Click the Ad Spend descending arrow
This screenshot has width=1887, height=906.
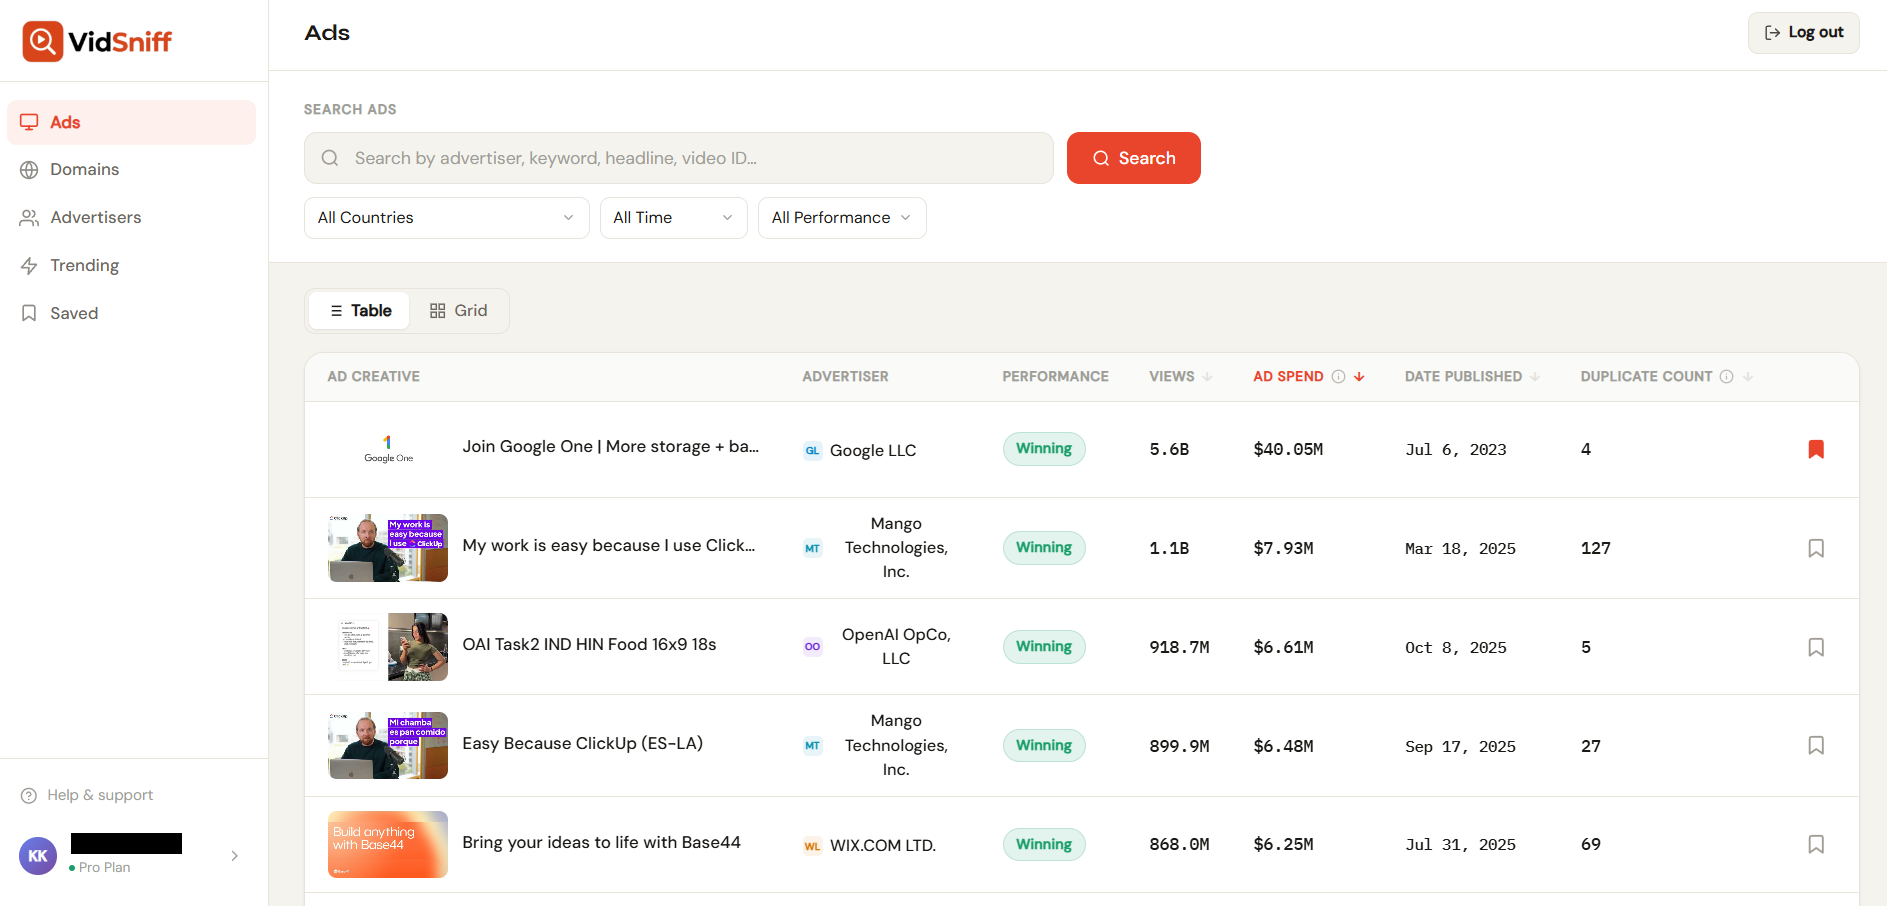(x=1359, y=377)
